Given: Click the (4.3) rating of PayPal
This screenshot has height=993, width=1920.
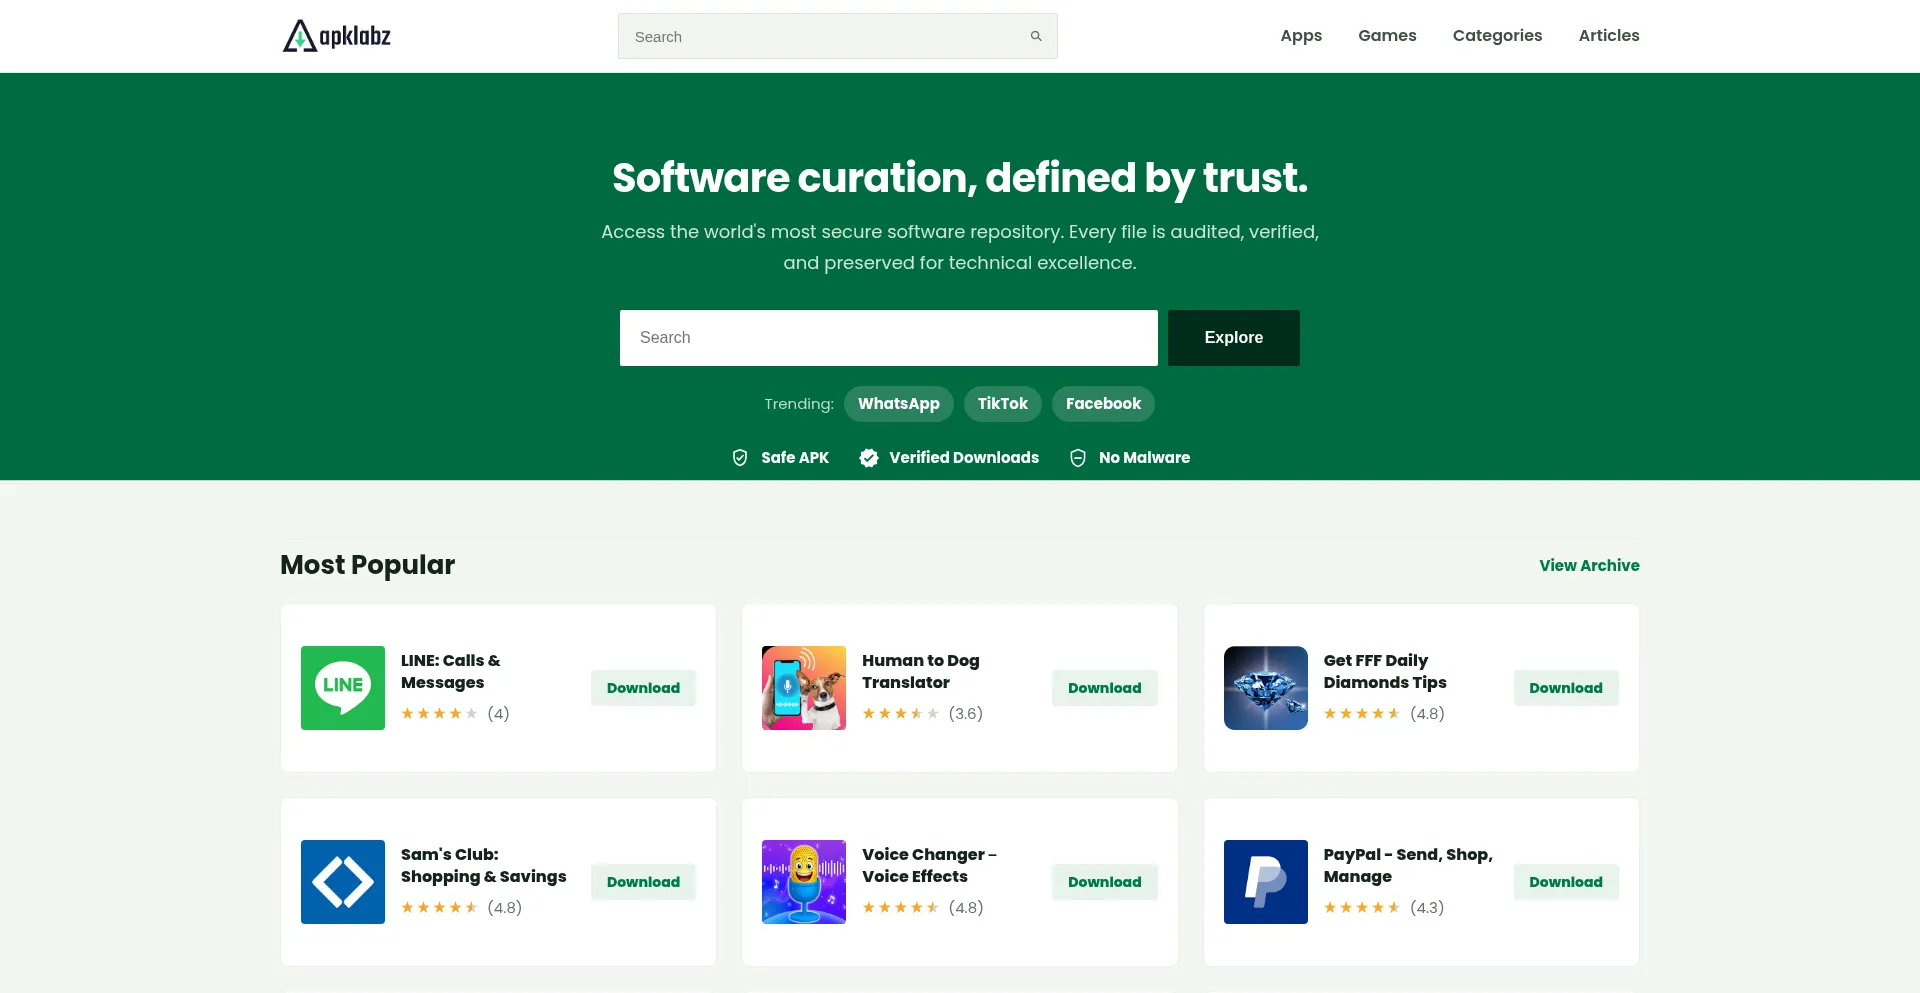Looking at the screenshot, I should pos(1427,908).
